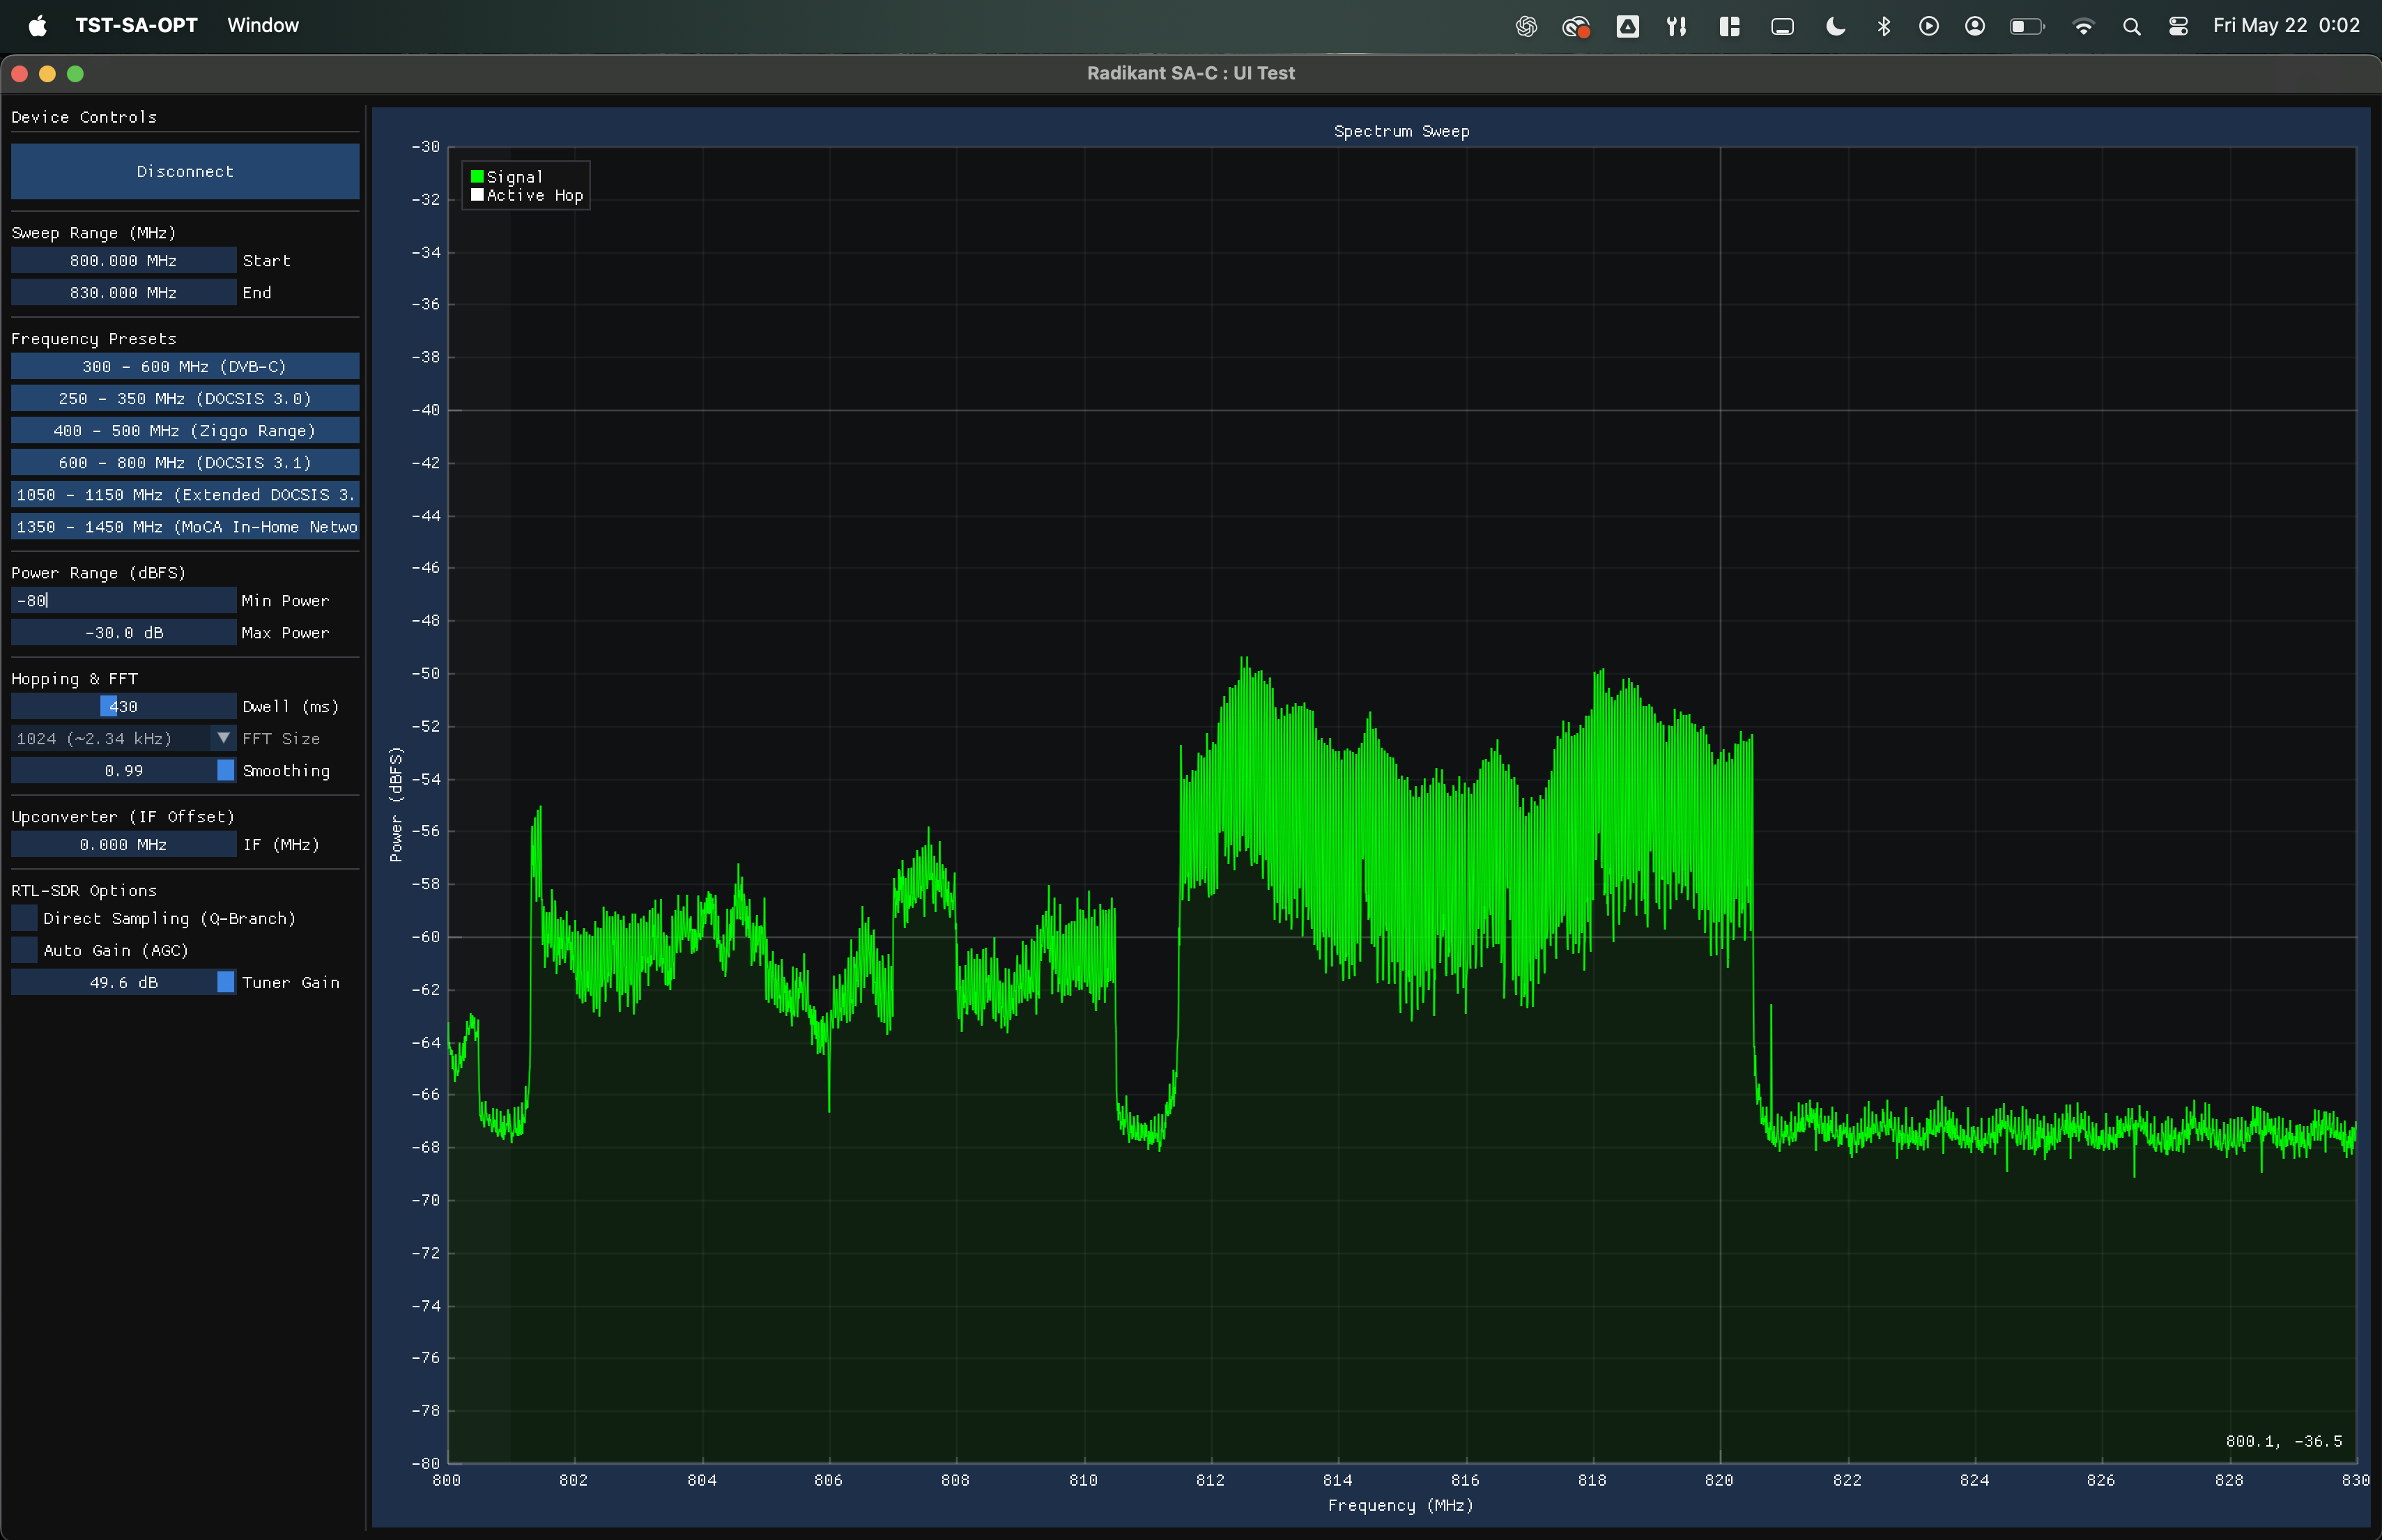
Task: Click the Disconnect button
Action: coord(185,171)
